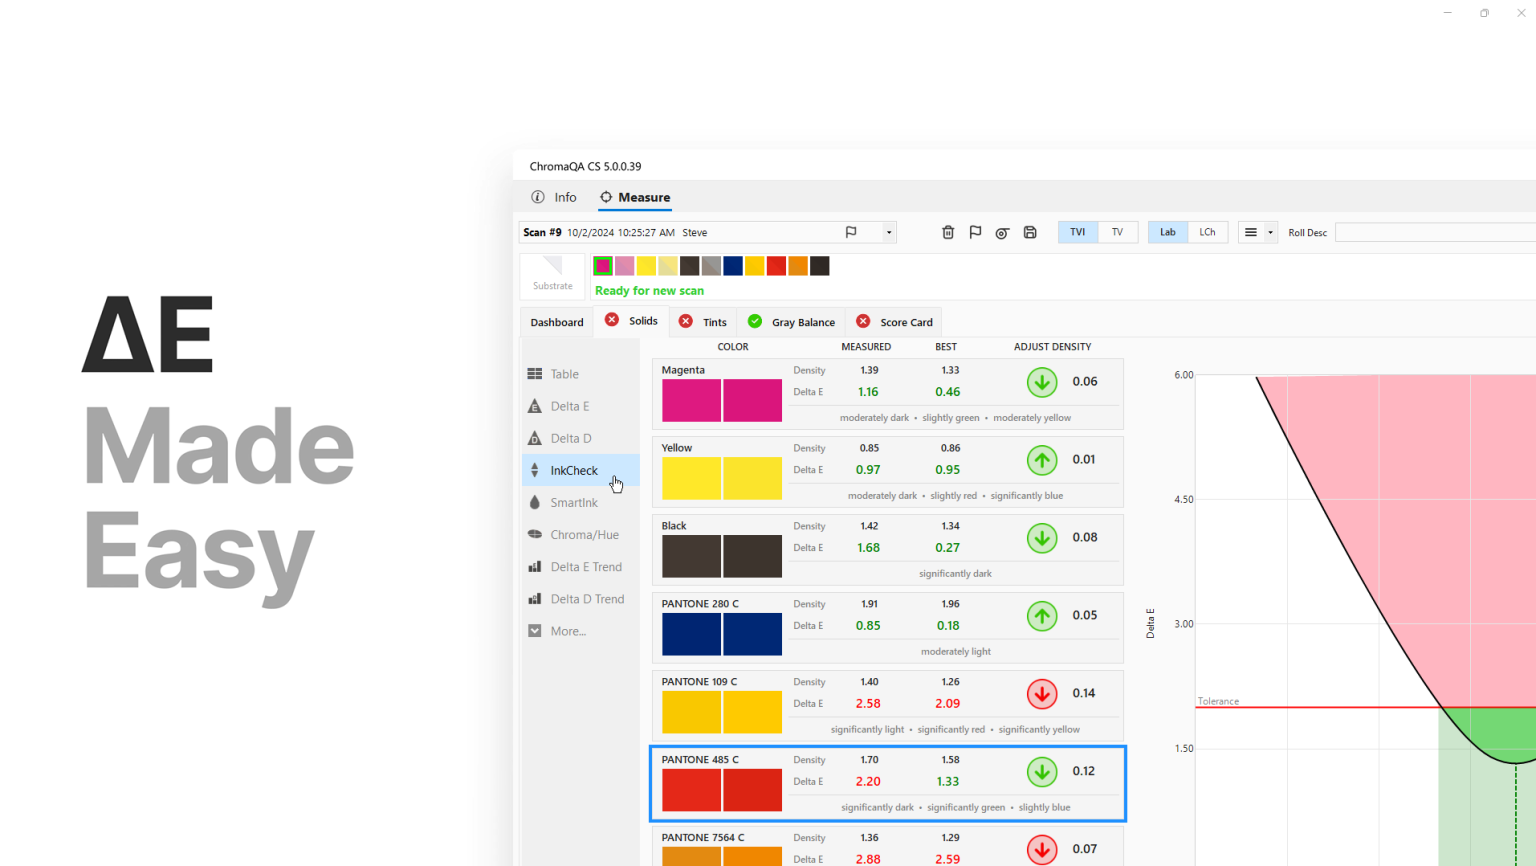Screen dimensions: 1536x866
Task: Select the TVI toggle button
Action: [1077, 232]
